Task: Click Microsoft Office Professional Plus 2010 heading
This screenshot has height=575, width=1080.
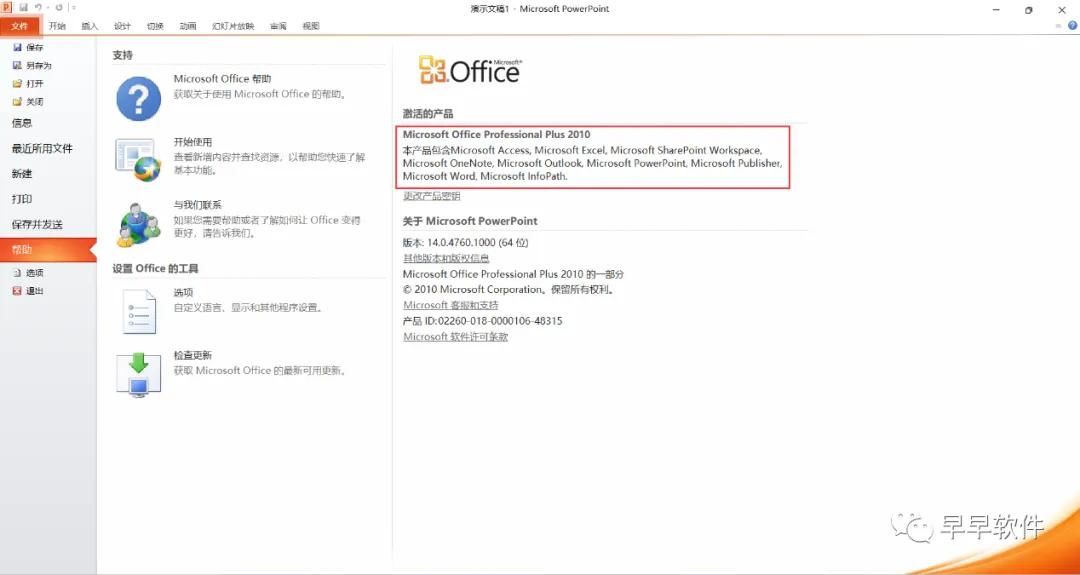Action: point(497,135)
